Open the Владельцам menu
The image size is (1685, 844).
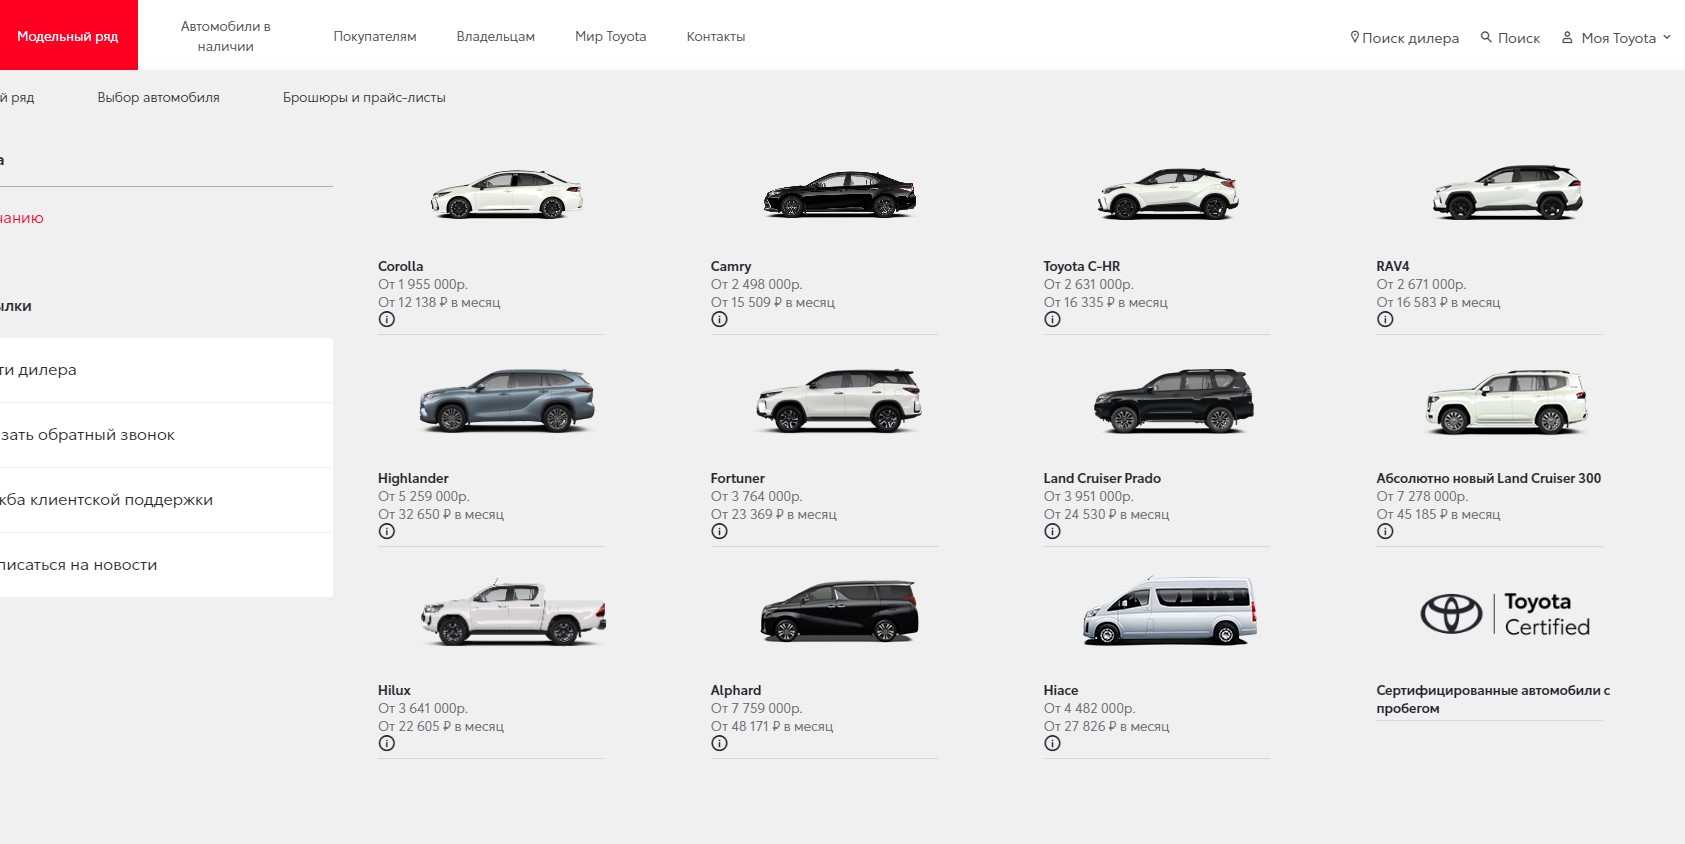pos(496,36)
